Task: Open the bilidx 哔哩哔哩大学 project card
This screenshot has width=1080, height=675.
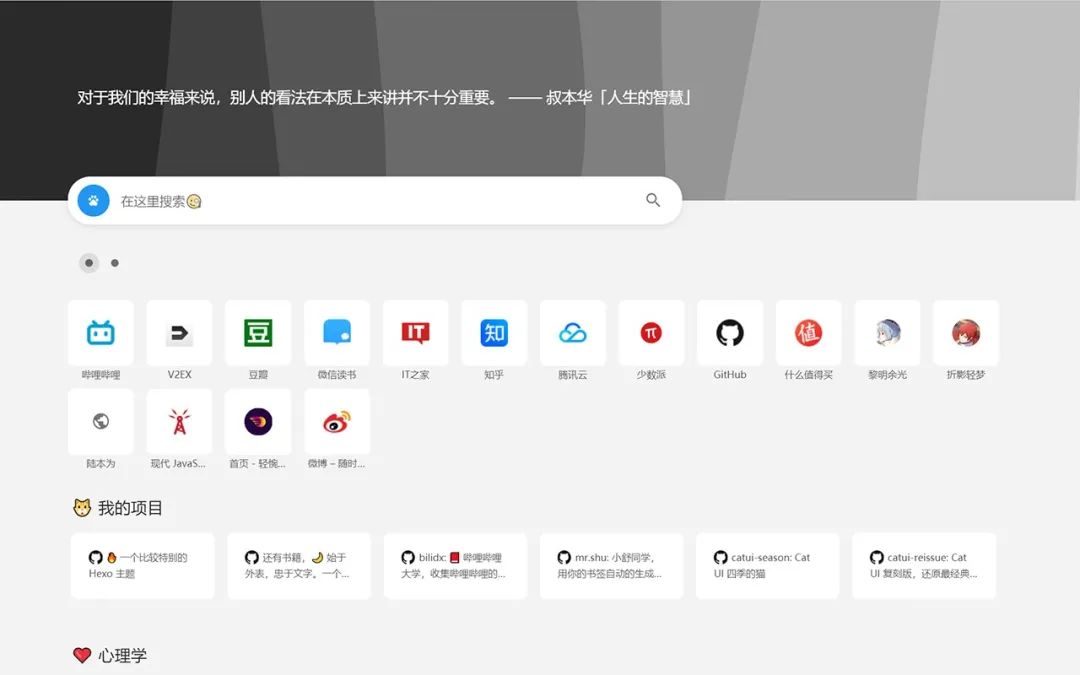Action: tap(455, 565)
